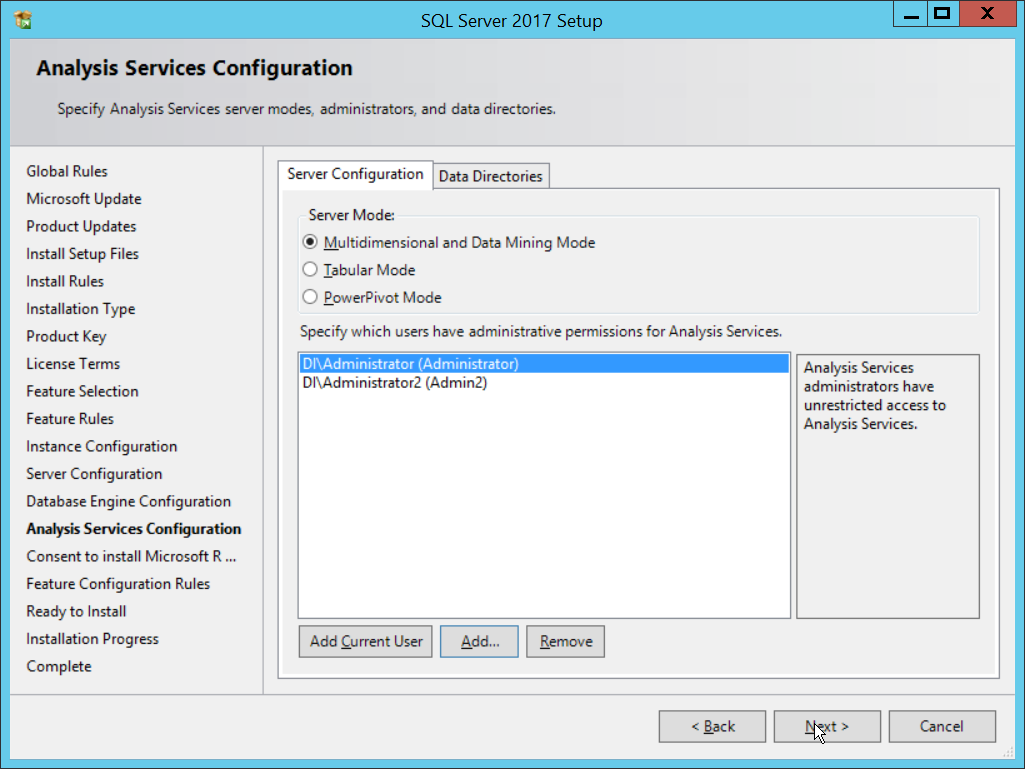Switch to the Data Directories tab
This screenshot has width=1025, height=769.
click(x=490, y=176)
